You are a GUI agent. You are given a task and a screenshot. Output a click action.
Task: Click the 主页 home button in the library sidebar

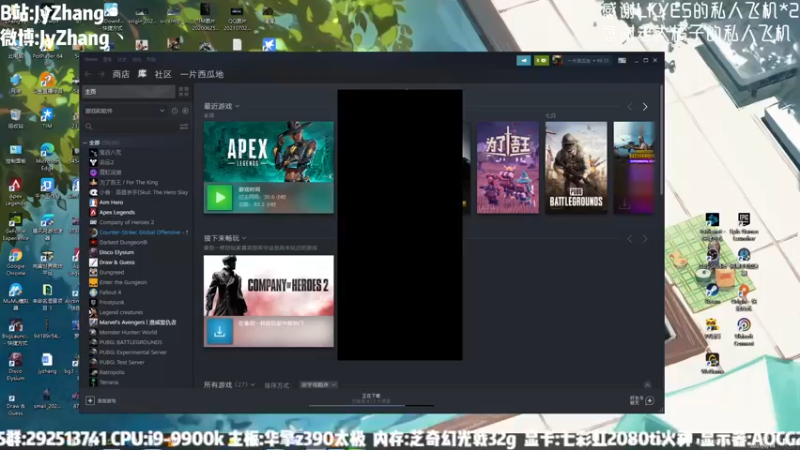(129, 91)
